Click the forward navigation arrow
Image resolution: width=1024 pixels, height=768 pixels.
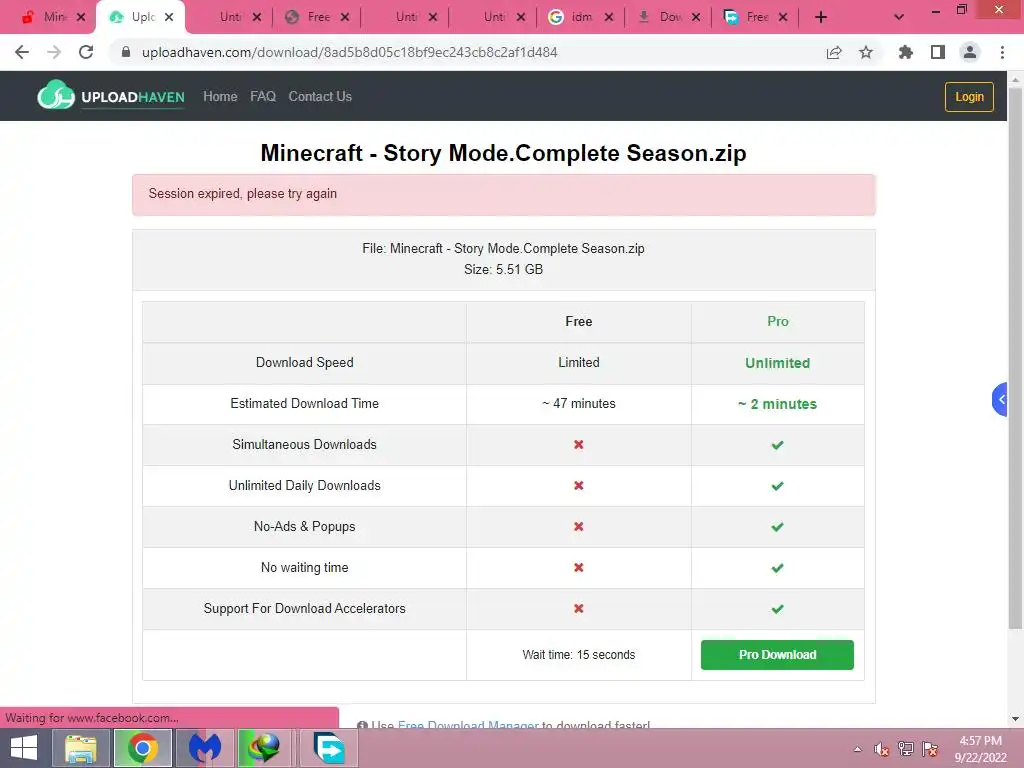pyautogui.click(x=54, y=52)
